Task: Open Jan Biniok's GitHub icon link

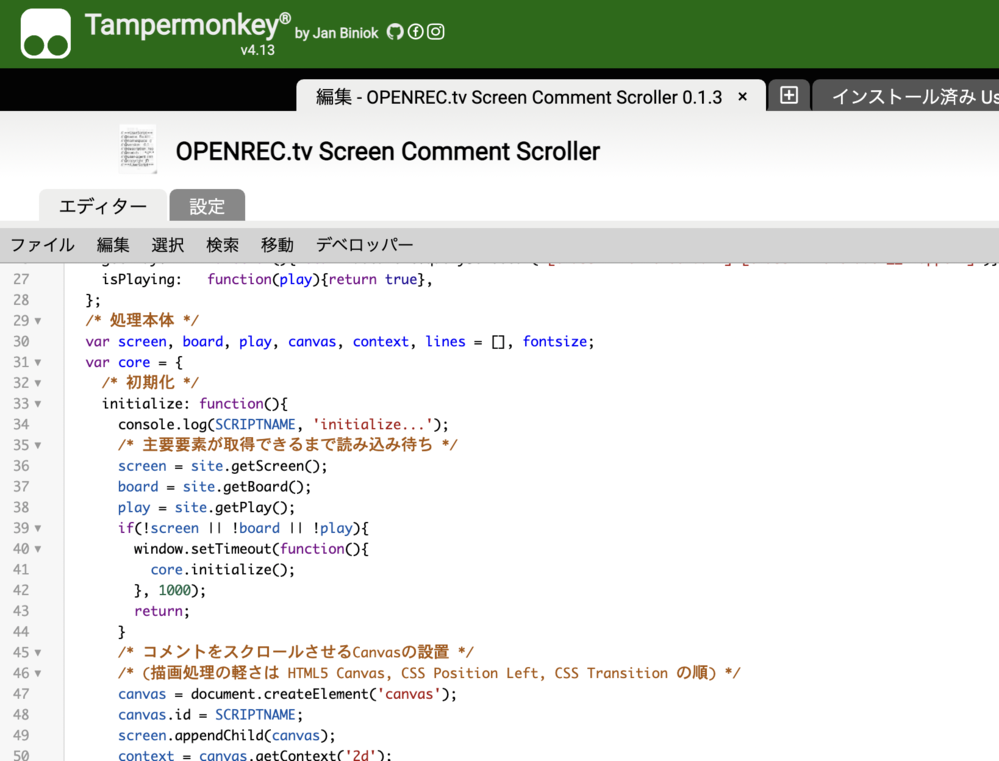Action: (x=395, y=32)
